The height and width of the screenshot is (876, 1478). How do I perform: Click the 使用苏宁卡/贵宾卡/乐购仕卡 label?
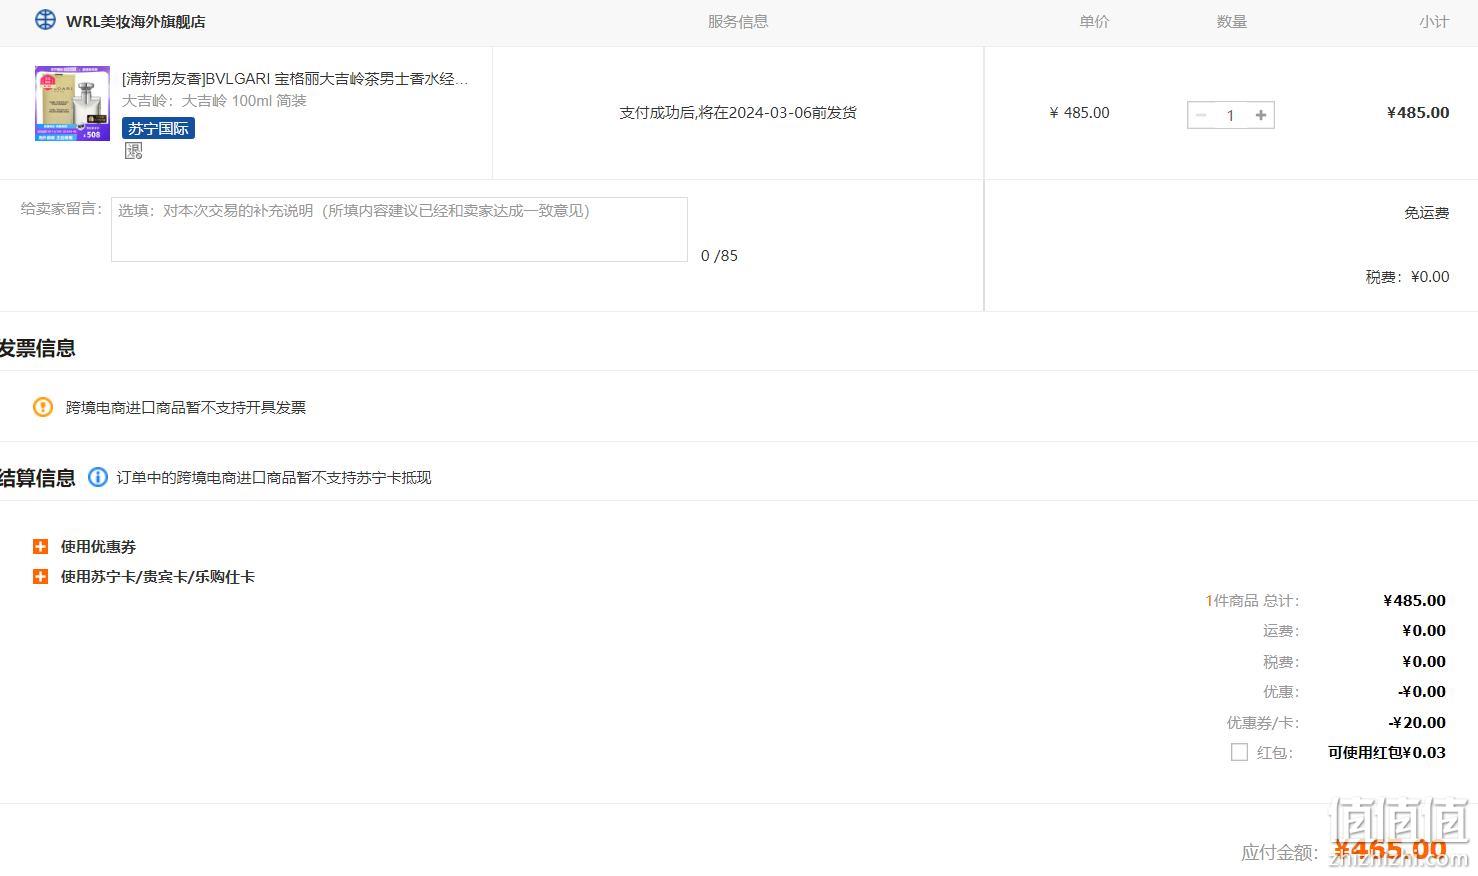click(x=158, y=577)
